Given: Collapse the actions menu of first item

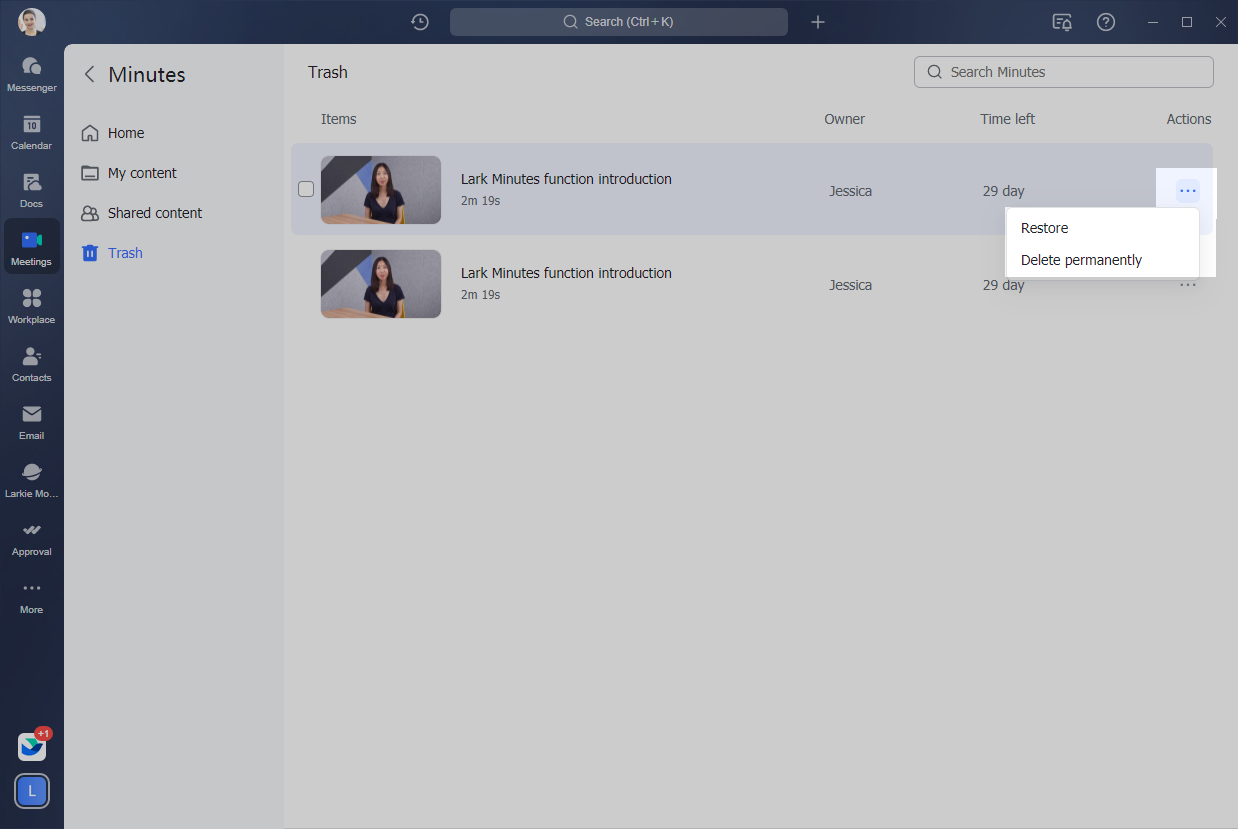Looking at the screenshot, I should (x=1187, y=190).
